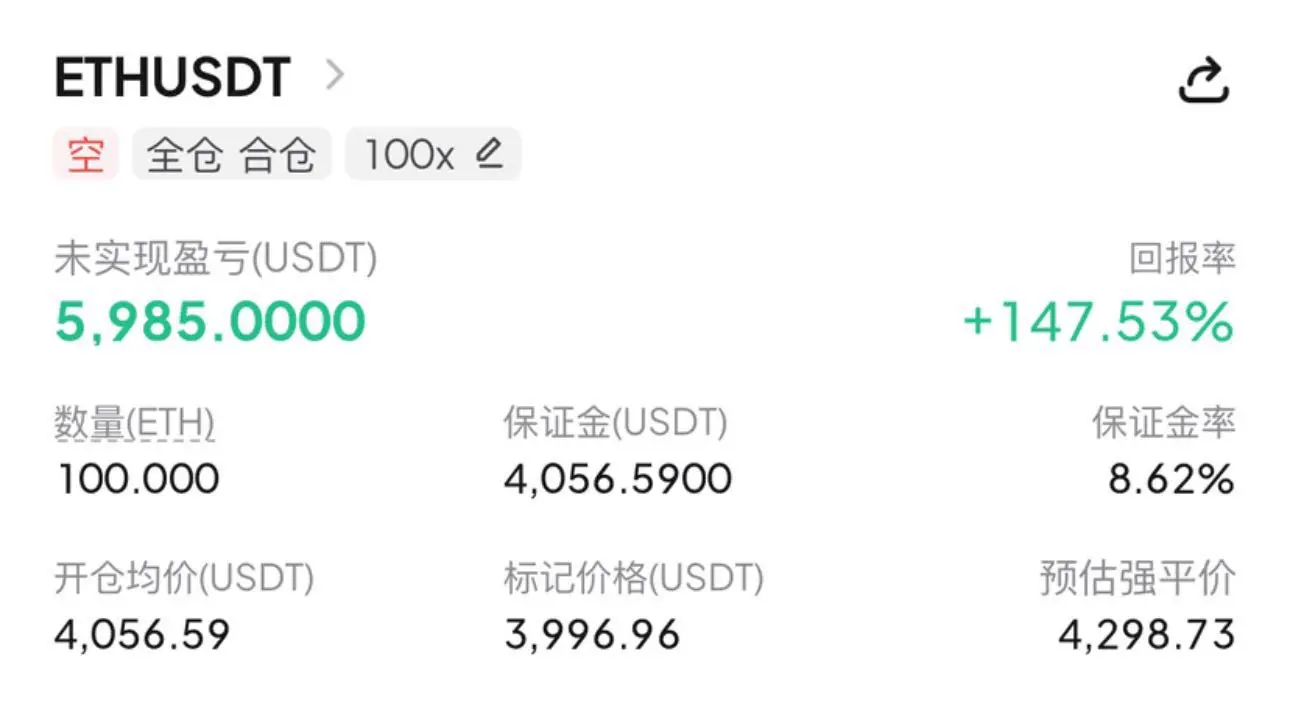Tap the share icon at top right
The image size is (1290, 710).
point(1203,80)
